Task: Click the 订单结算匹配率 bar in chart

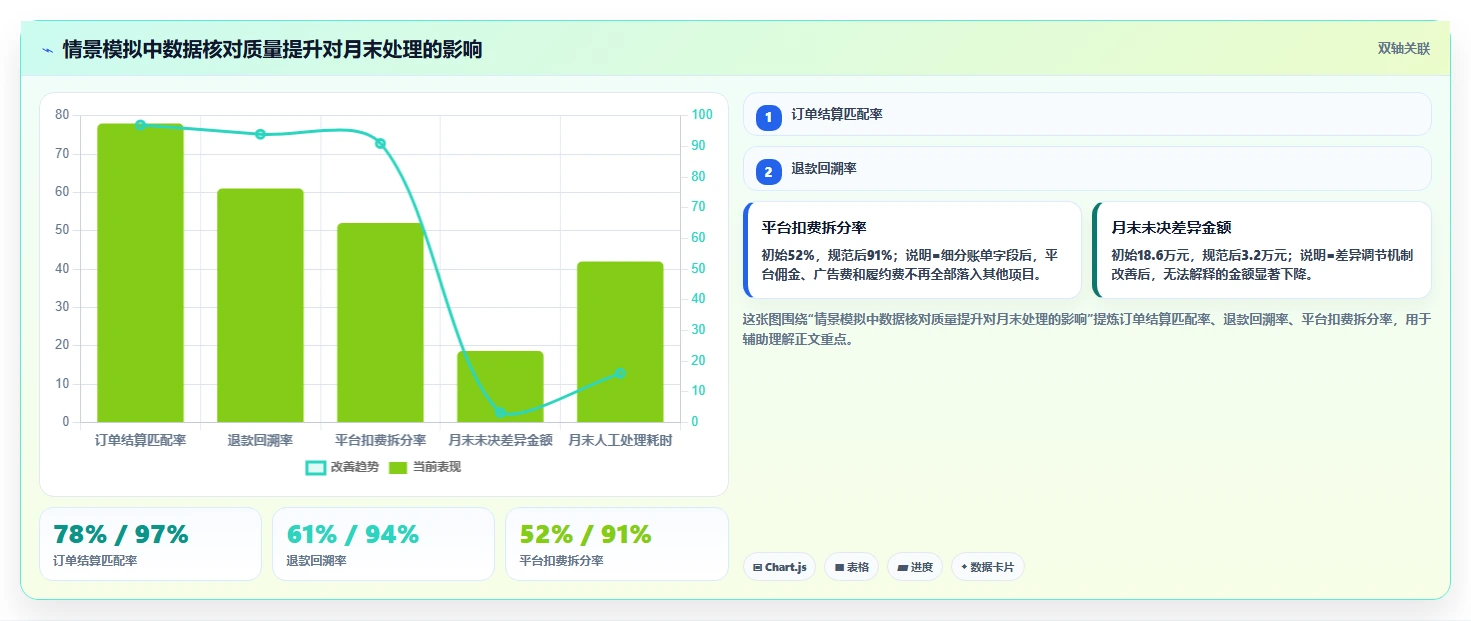Action: tap(140, 273)
